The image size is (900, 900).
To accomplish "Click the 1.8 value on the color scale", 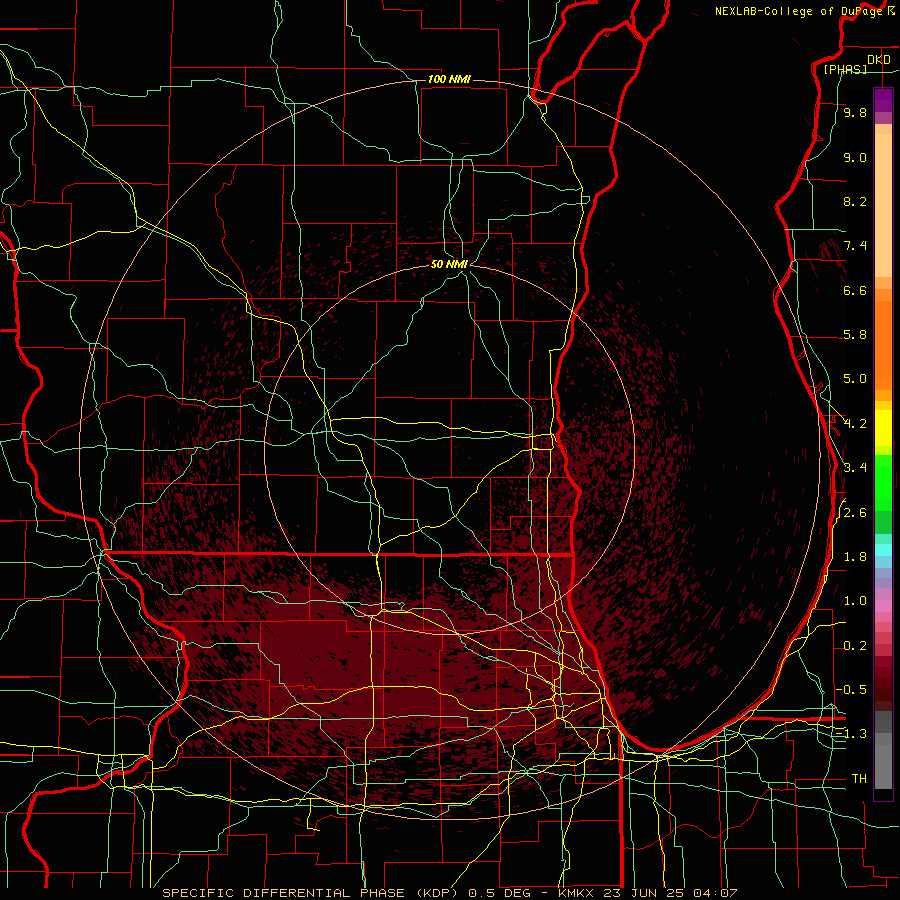I will coord(855,557).
